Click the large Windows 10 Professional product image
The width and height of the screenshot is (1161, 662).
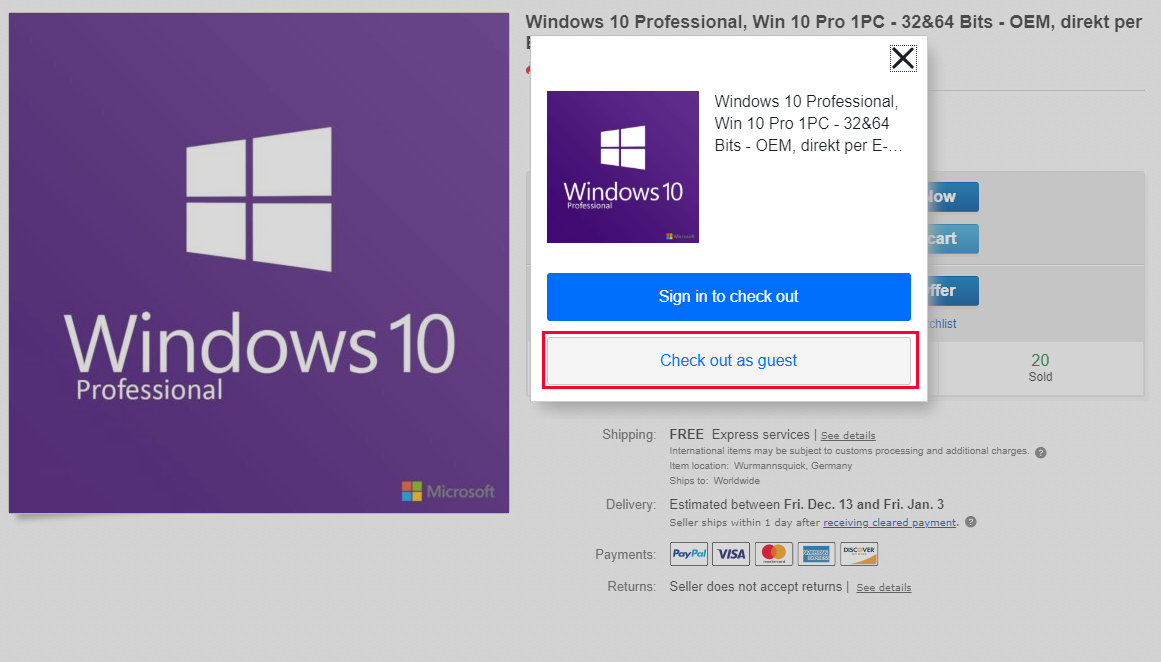pyautogui.click(x=259, y=263)
